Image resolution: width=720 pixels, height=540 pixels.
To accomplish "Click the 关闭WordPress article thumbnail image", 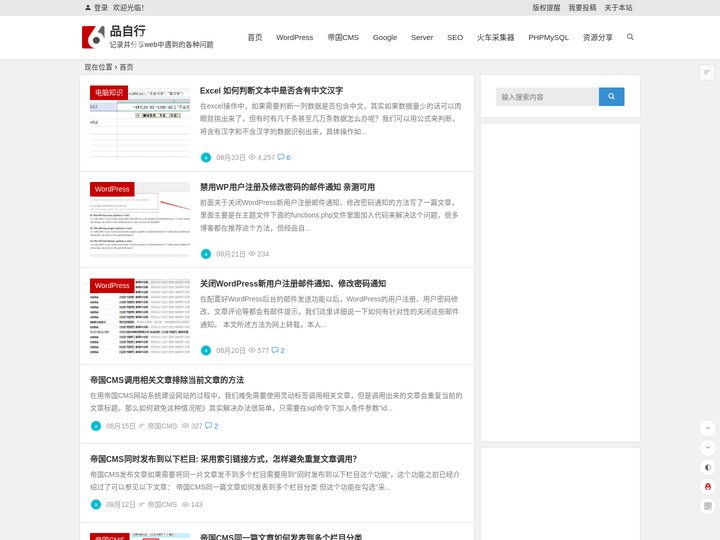I will (x=140, y=315).
